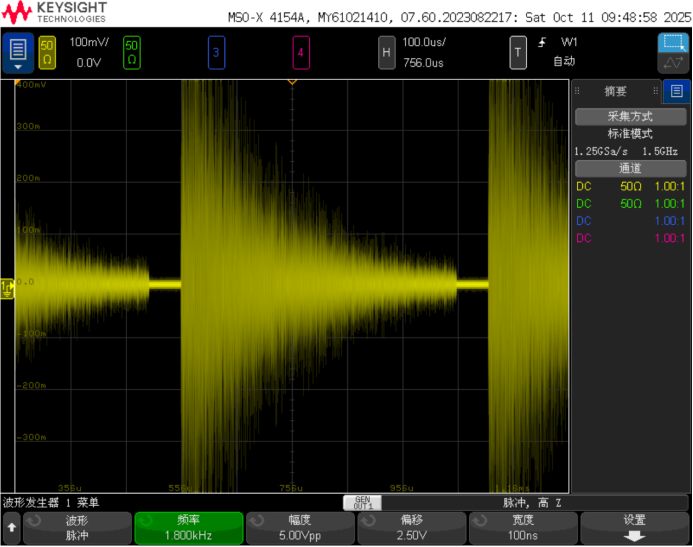Click the 采集方式 acquisition button

(630, 116)
